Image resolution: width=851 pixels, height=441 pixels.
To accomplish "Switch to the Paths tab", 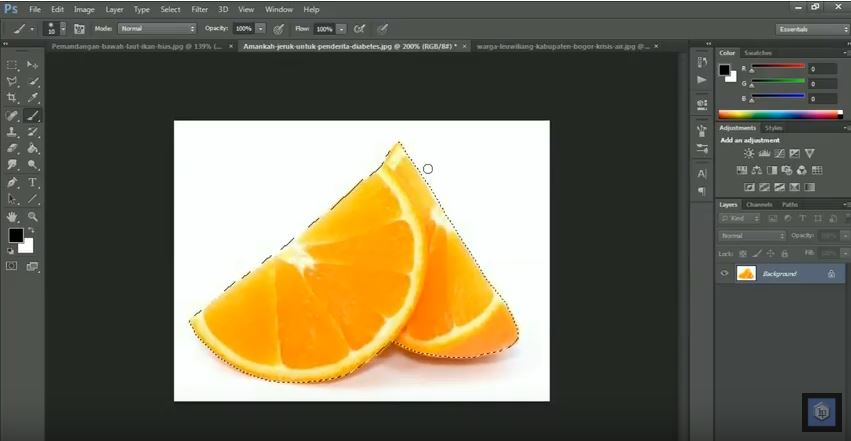I will click(x=790, y=204).
